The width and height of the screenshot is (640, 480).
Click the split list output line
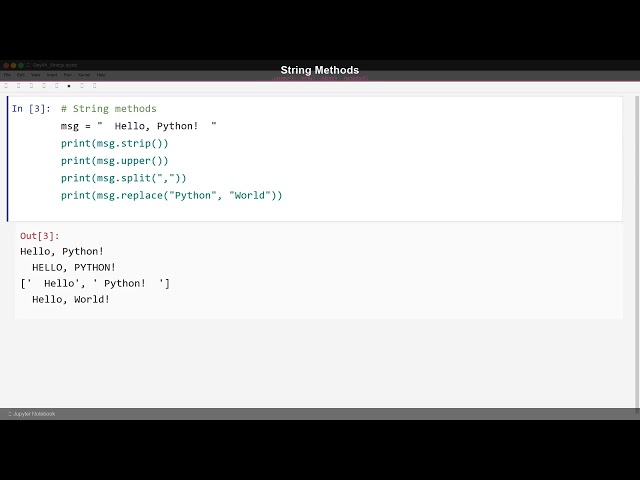[x=95, y=283]
